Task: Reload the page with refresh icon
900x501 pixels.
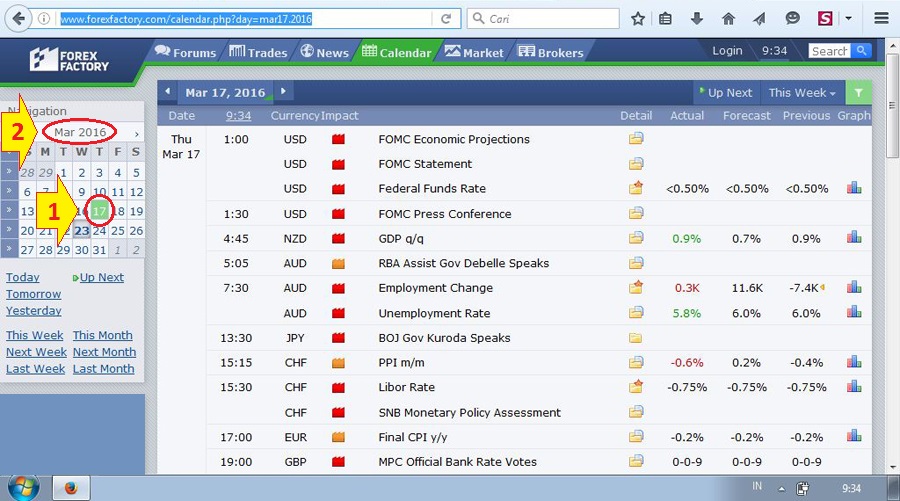Action: pos(445,19)
